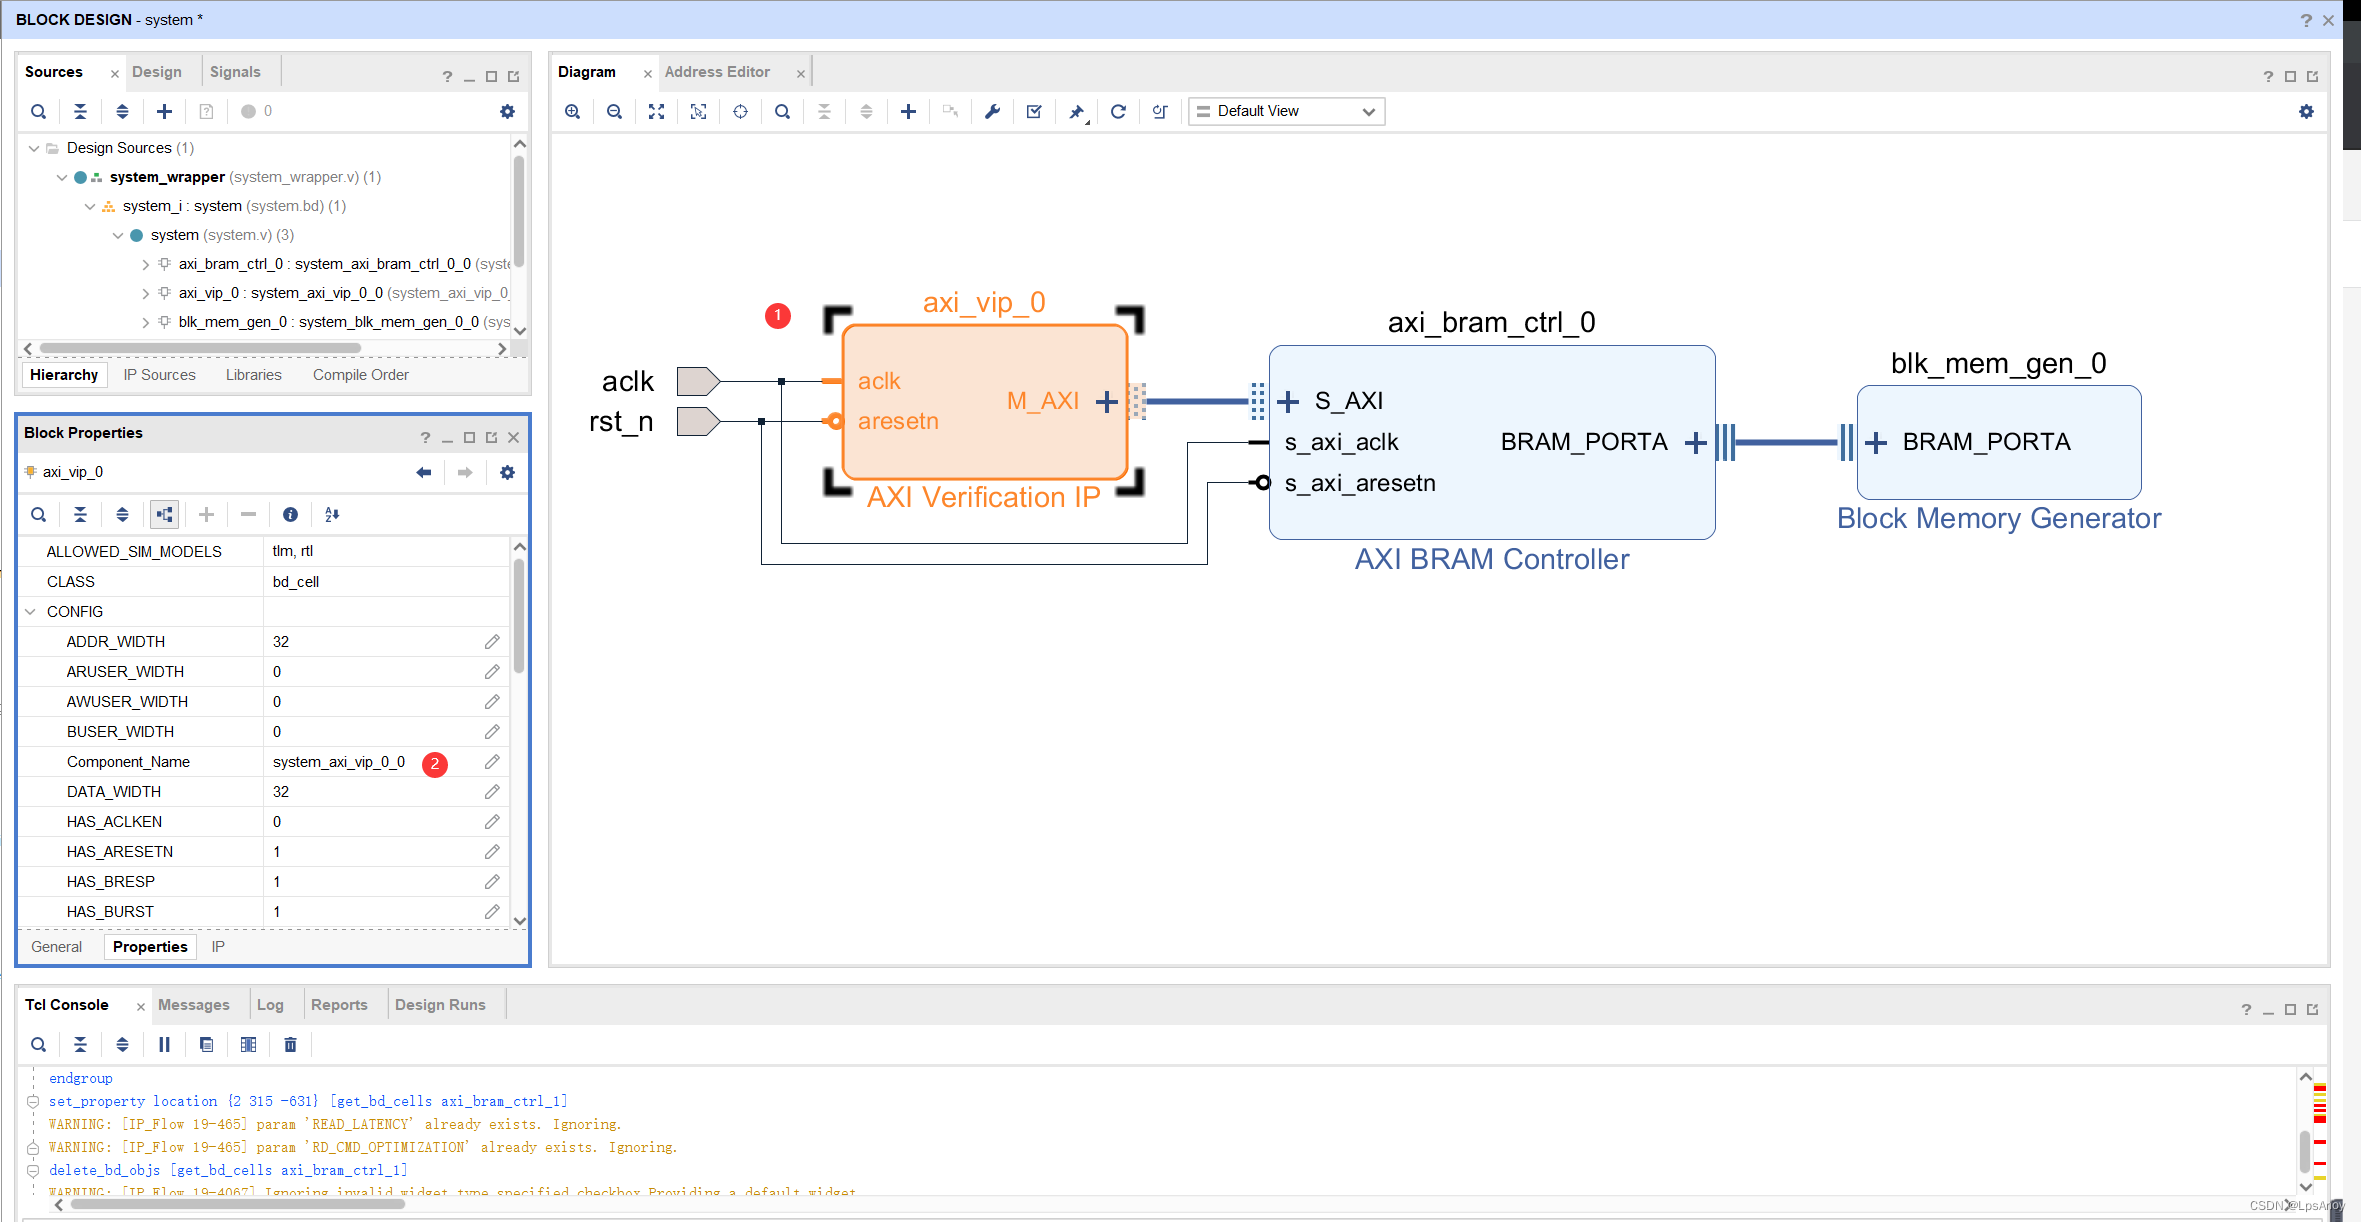
Task: Click Validate Design checkmark icon
Action: [x=1034, y=111]
